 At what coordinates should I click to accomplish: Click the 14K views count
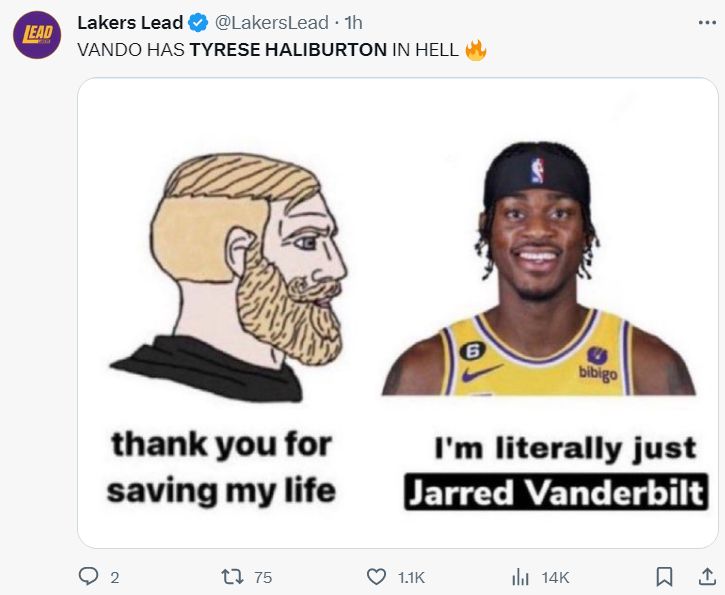555,577
